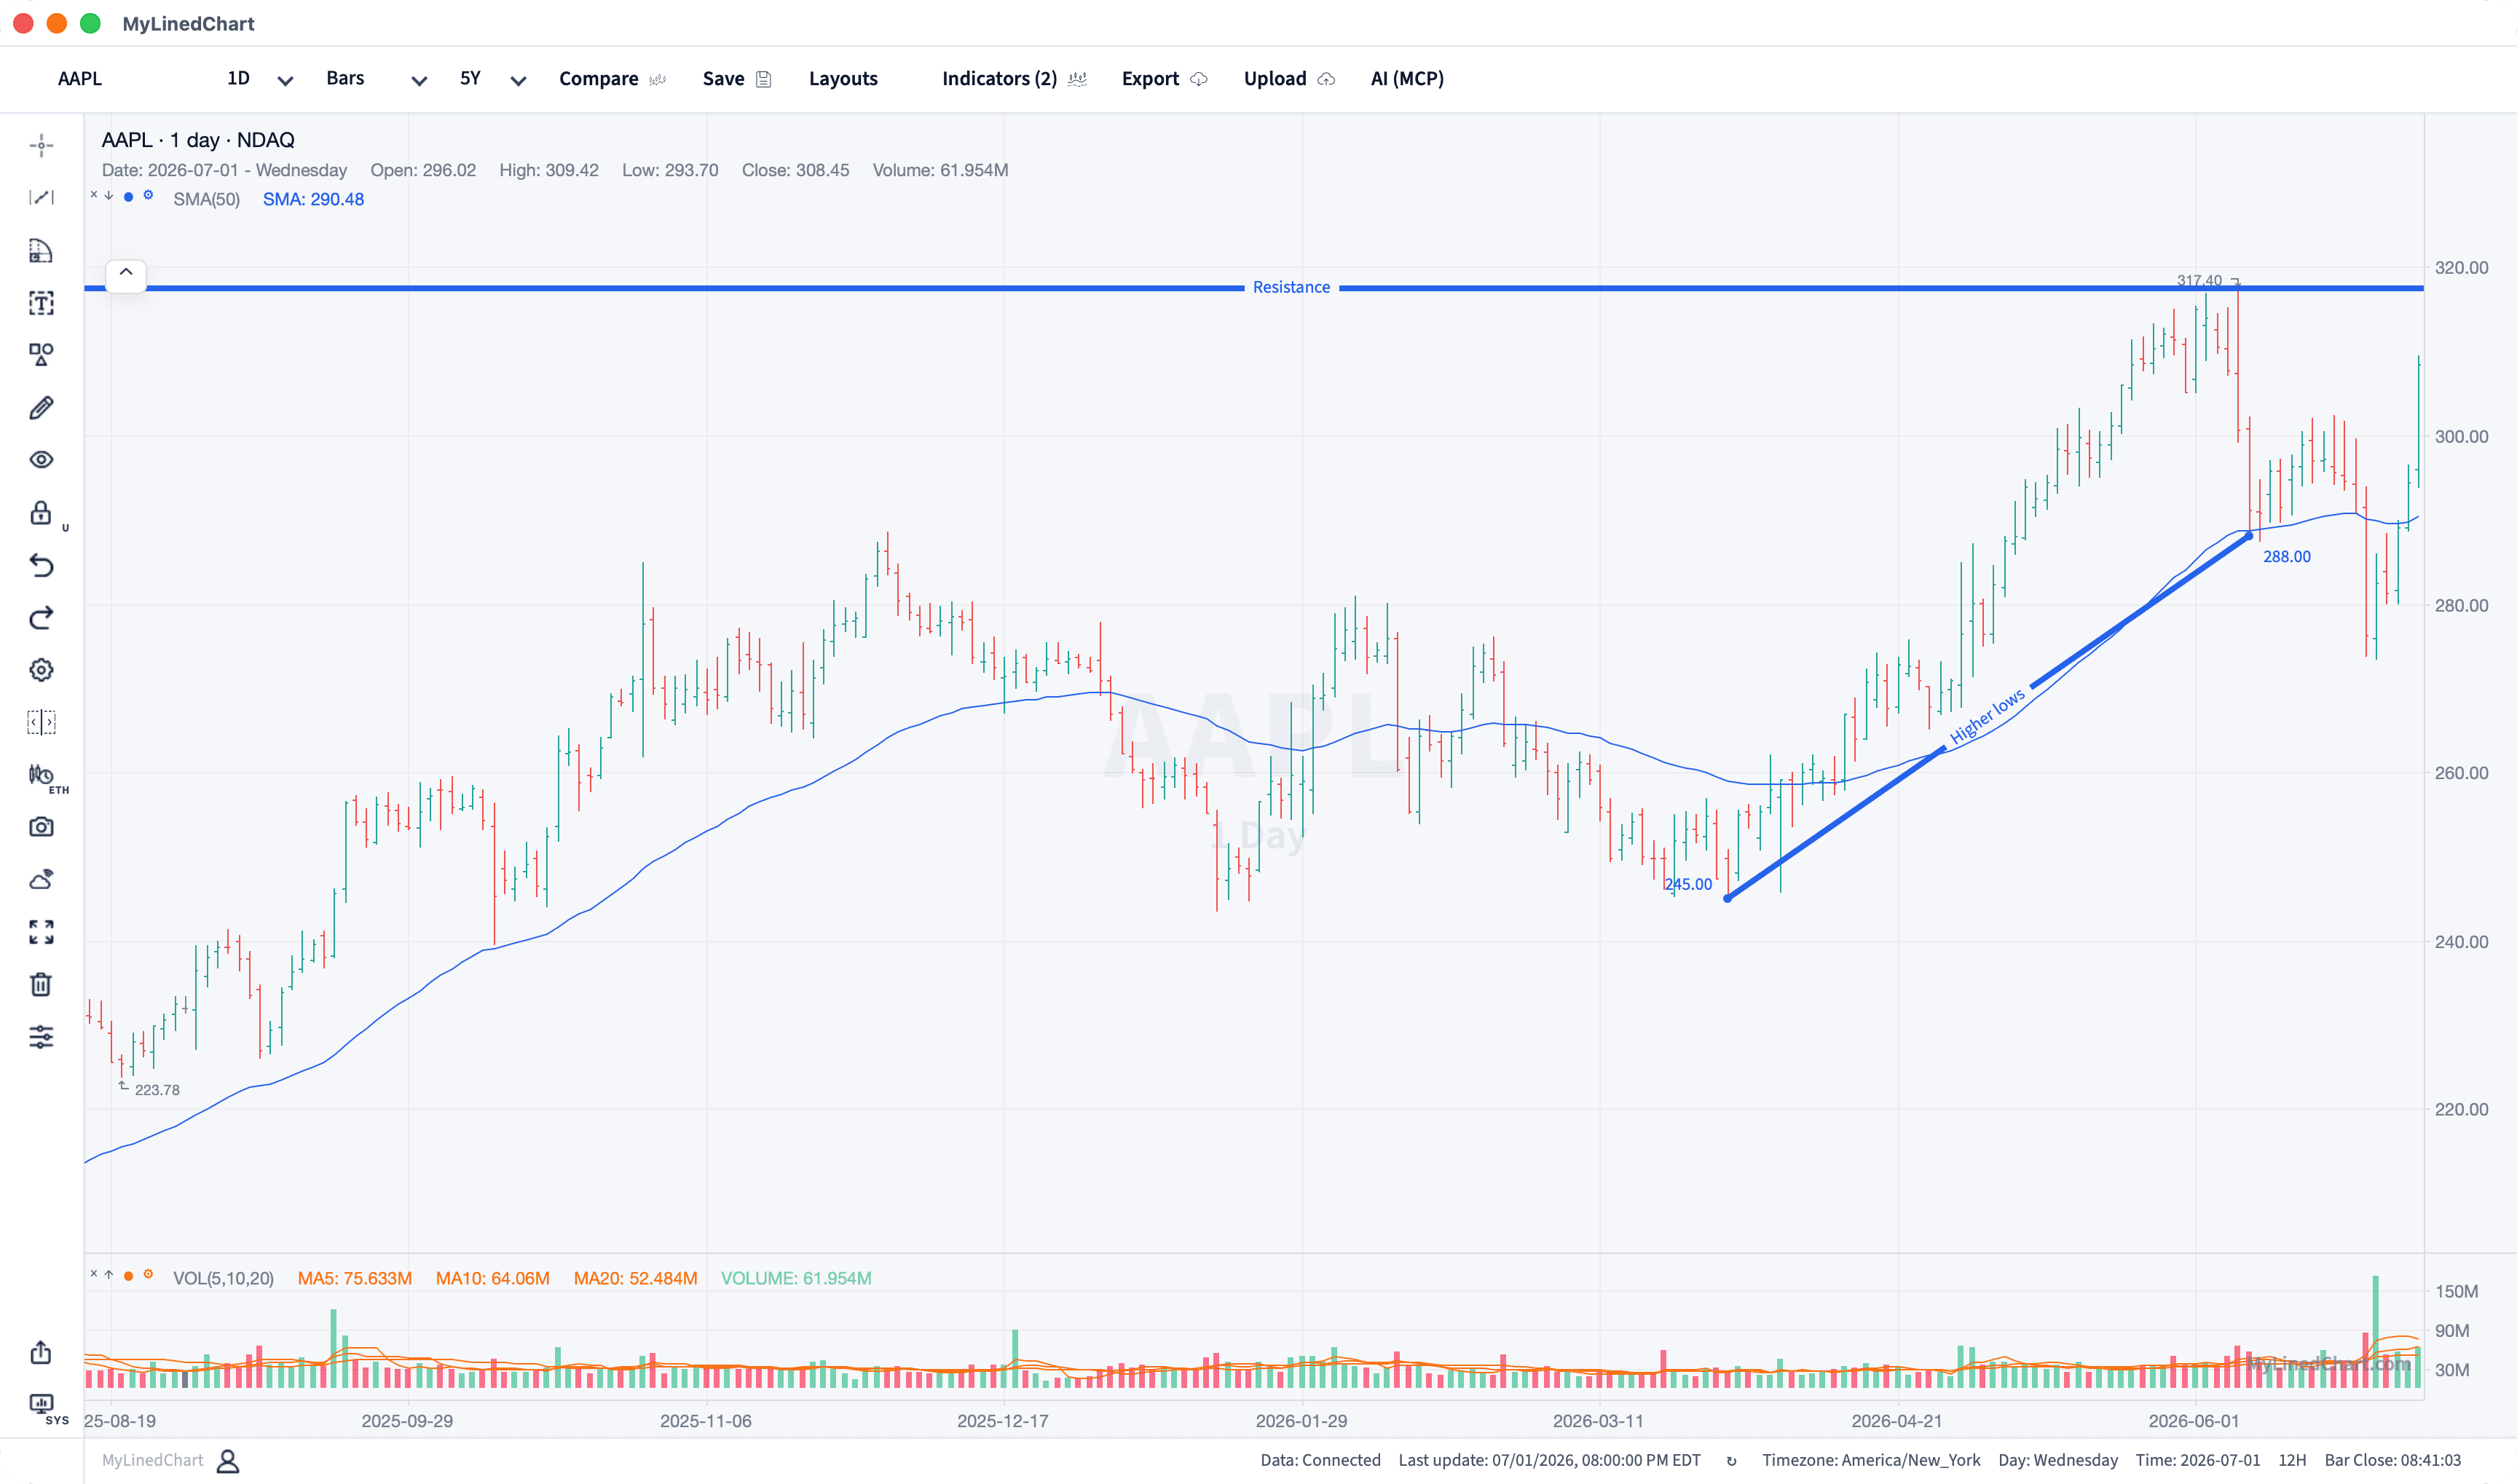Toggle the drawings lock icon

click(41, 513)
